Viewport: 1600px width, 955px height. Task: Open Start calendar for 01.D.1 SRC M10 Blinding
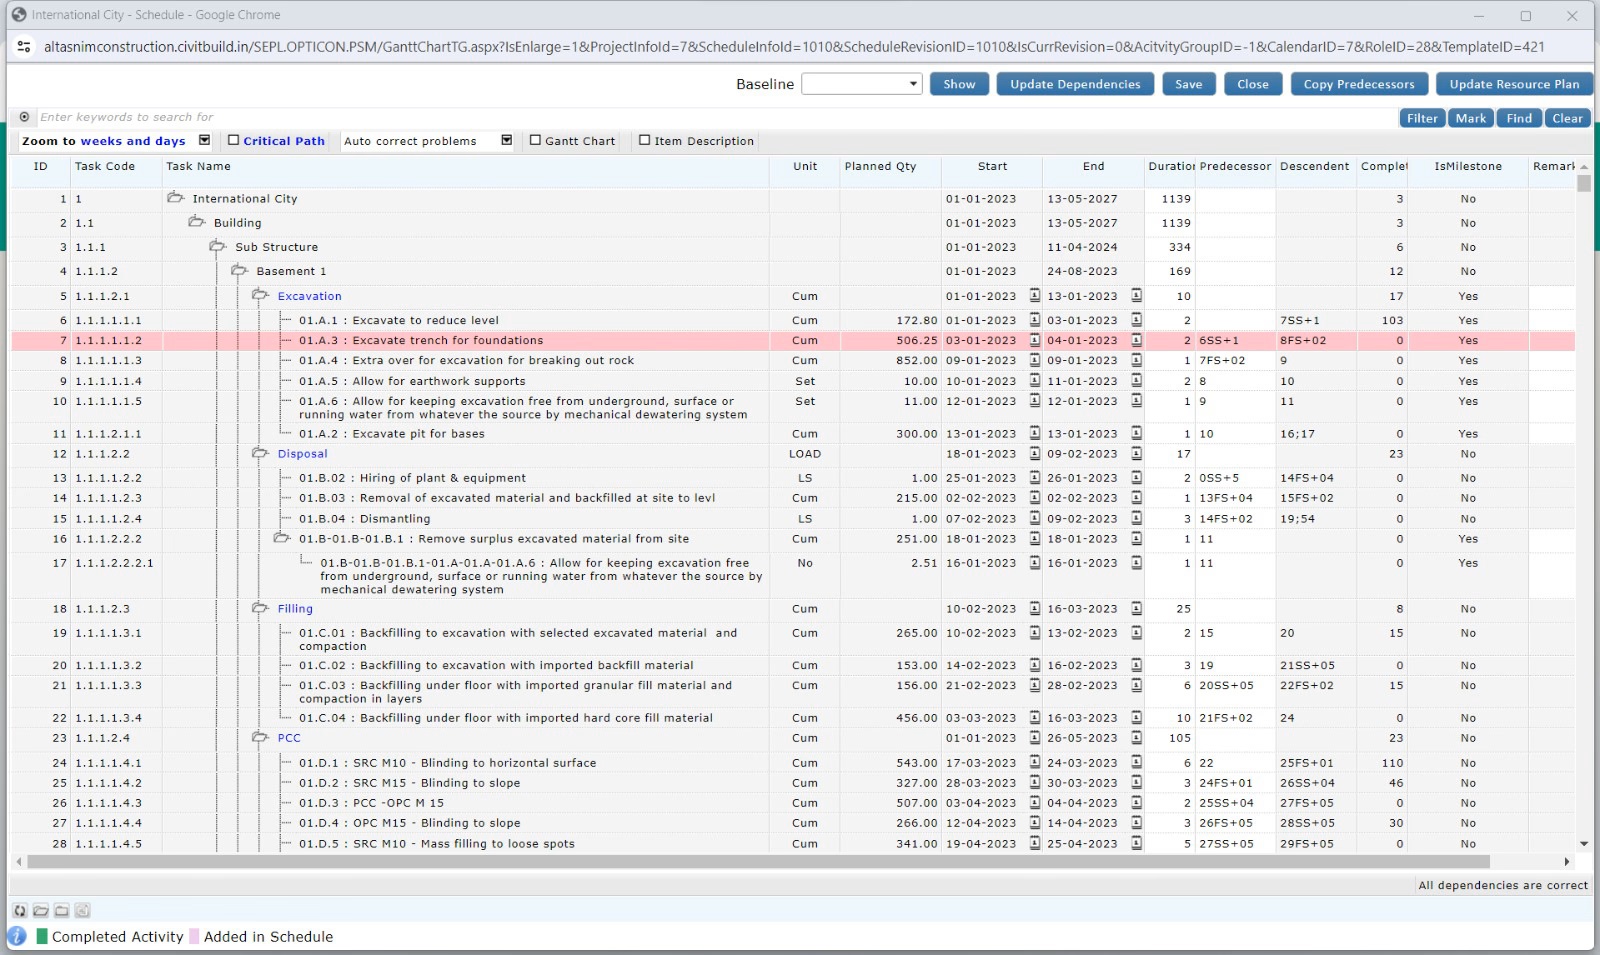[1035, 763]
